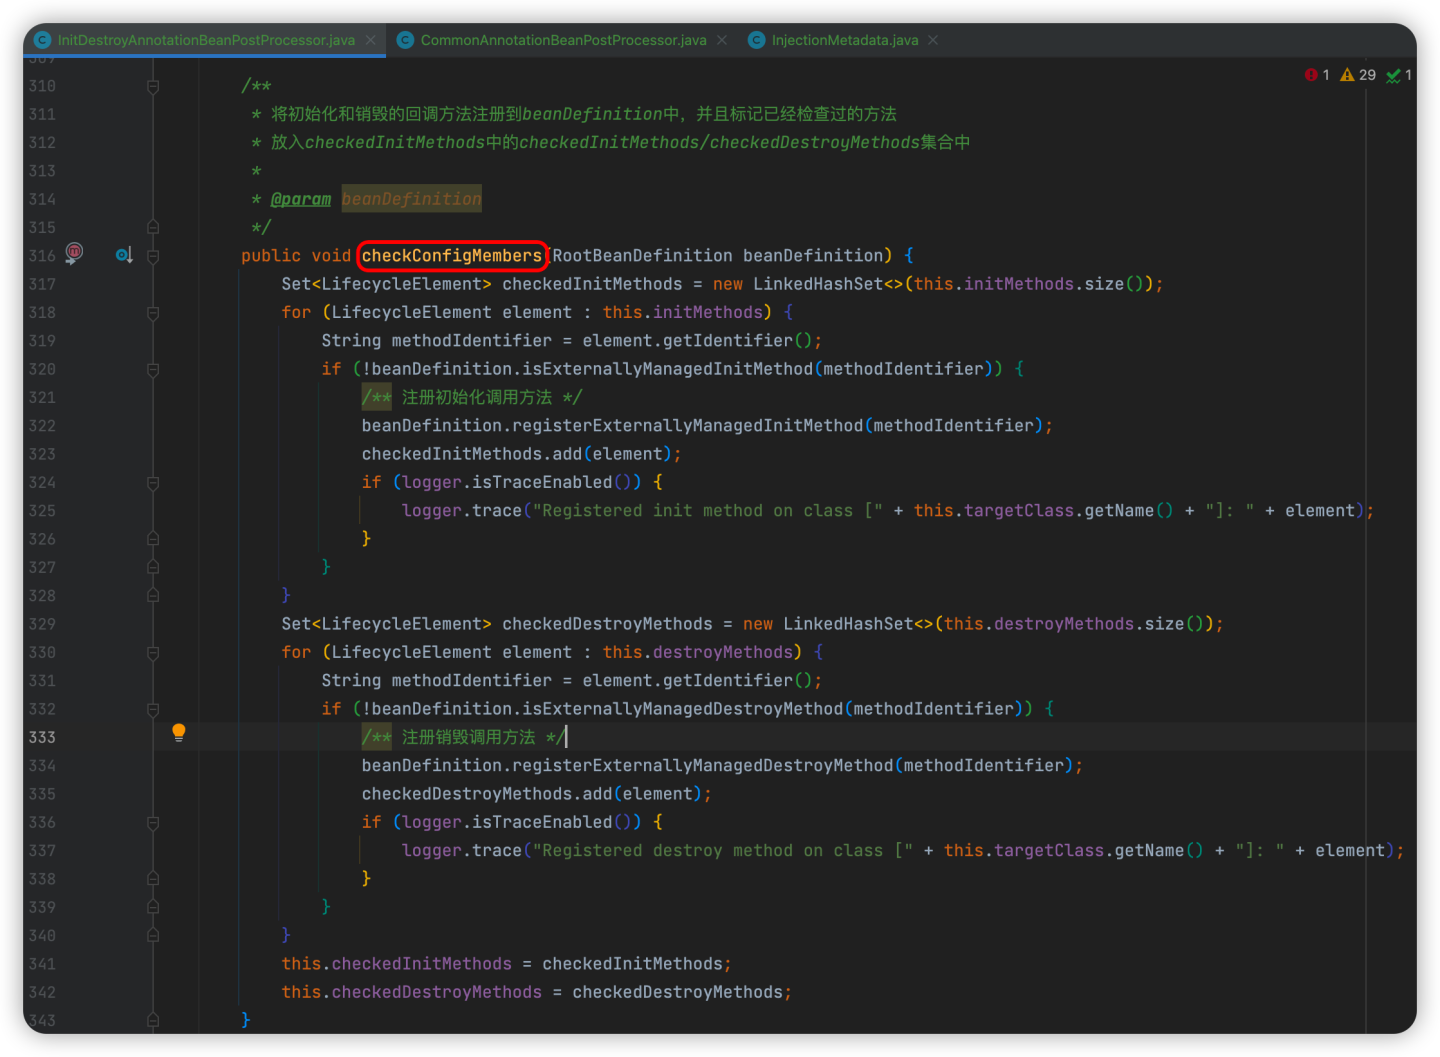Collapse the Javadoc comment at line 310

pyautogui.click(x=153, y=87)
